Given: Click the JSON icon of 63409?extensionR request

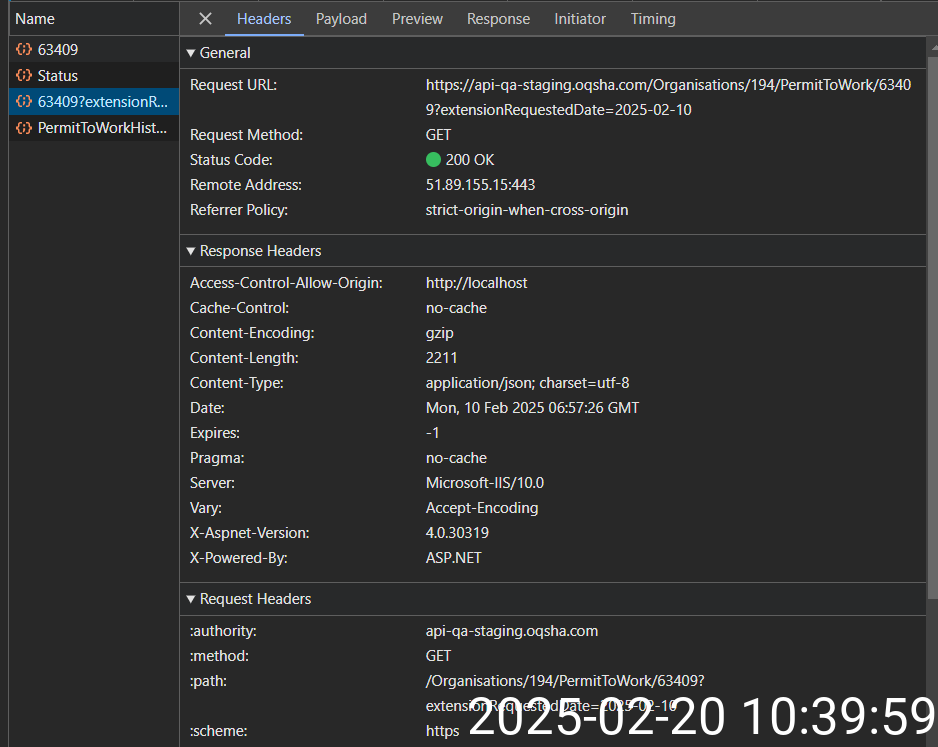Looking at the screenshot, I should (24, 102).
